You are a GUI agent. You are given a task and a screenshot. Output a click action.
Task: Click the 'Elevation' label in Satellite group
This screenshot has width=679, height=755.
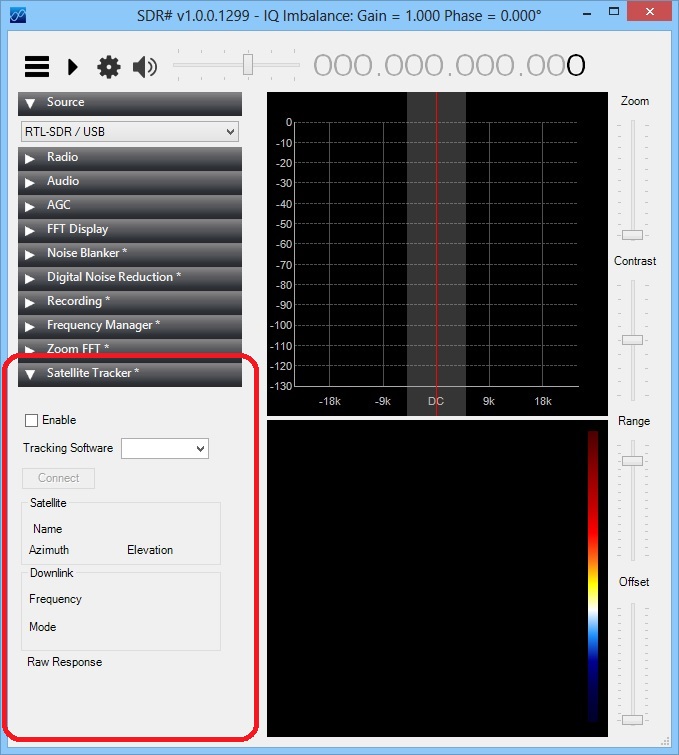[150, 550]
